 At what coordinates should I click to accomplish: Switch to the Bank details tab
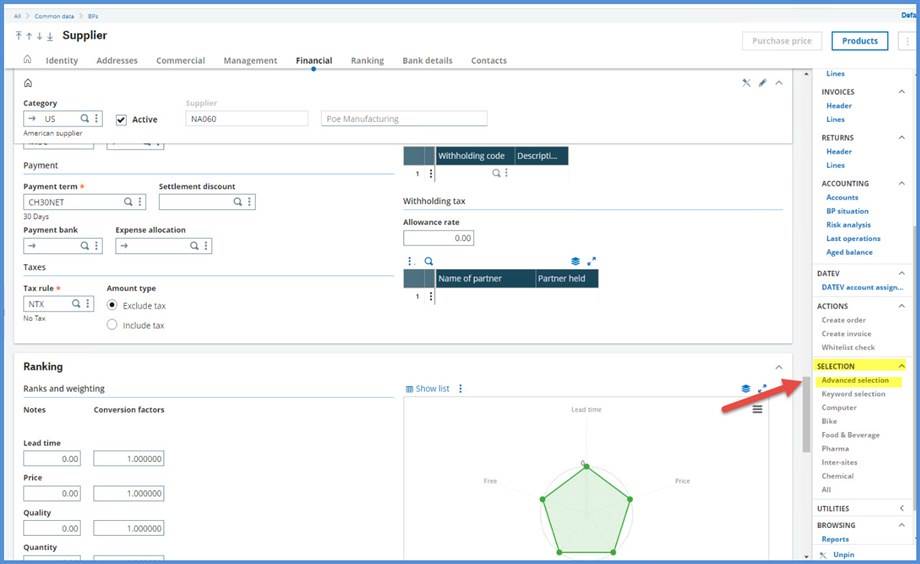(x=426, y=61)
